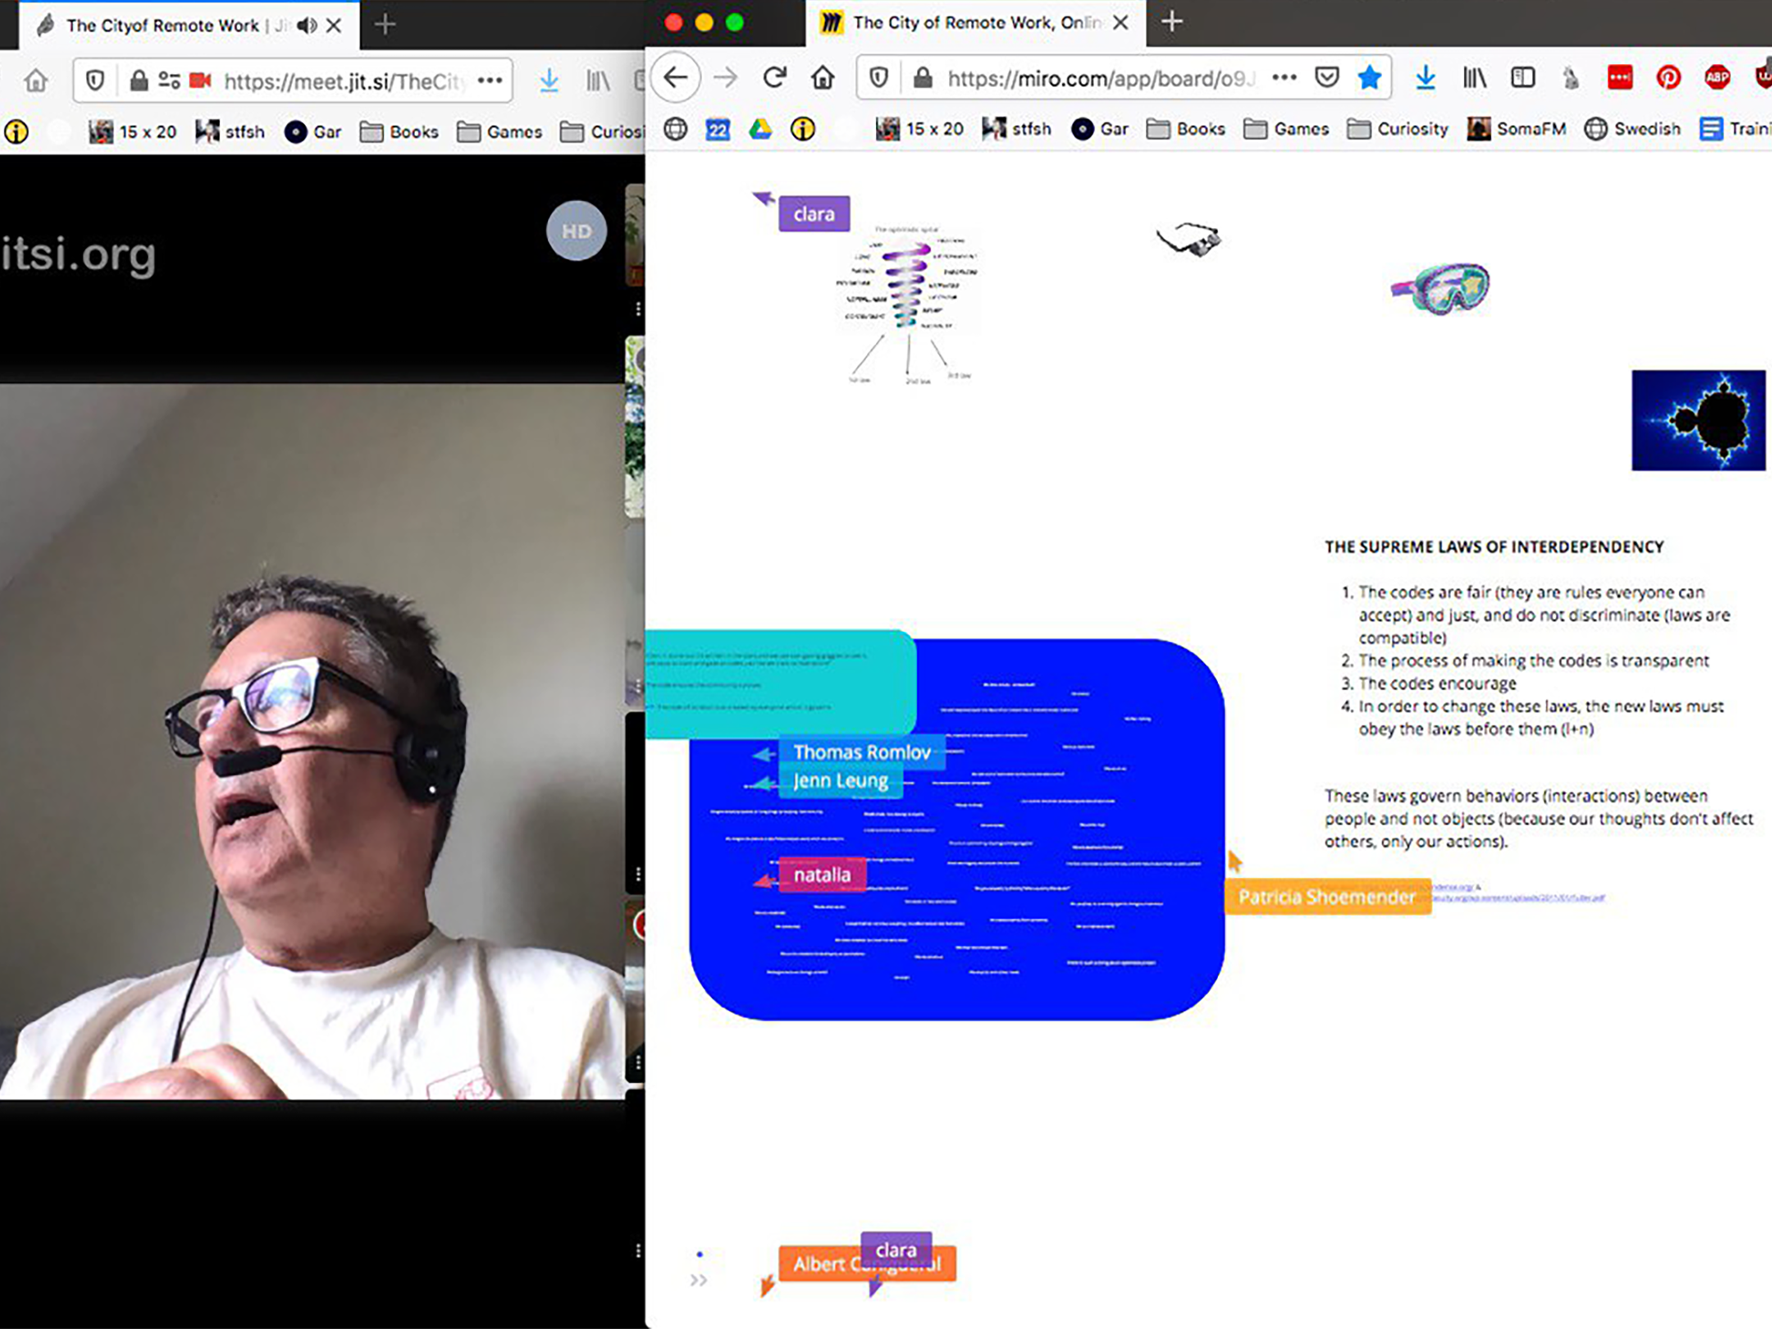Toggle the blue bookmark star
This screenshot has width=1772, height=1329.
point(1369,78)
